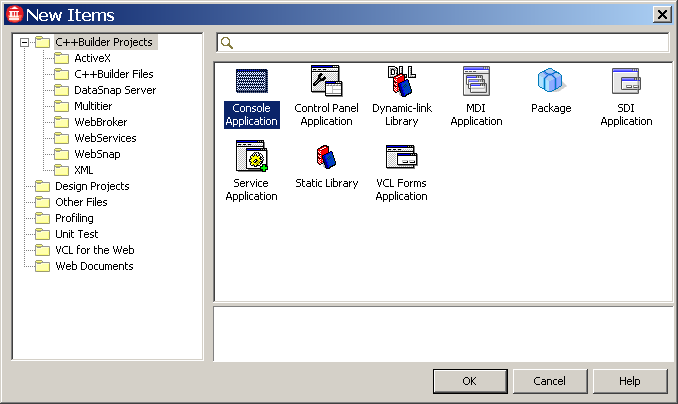Image resolution: width=678 pixels, height=404 pixels.
Task: Open the WebSnap category
Action: (97, 154)
